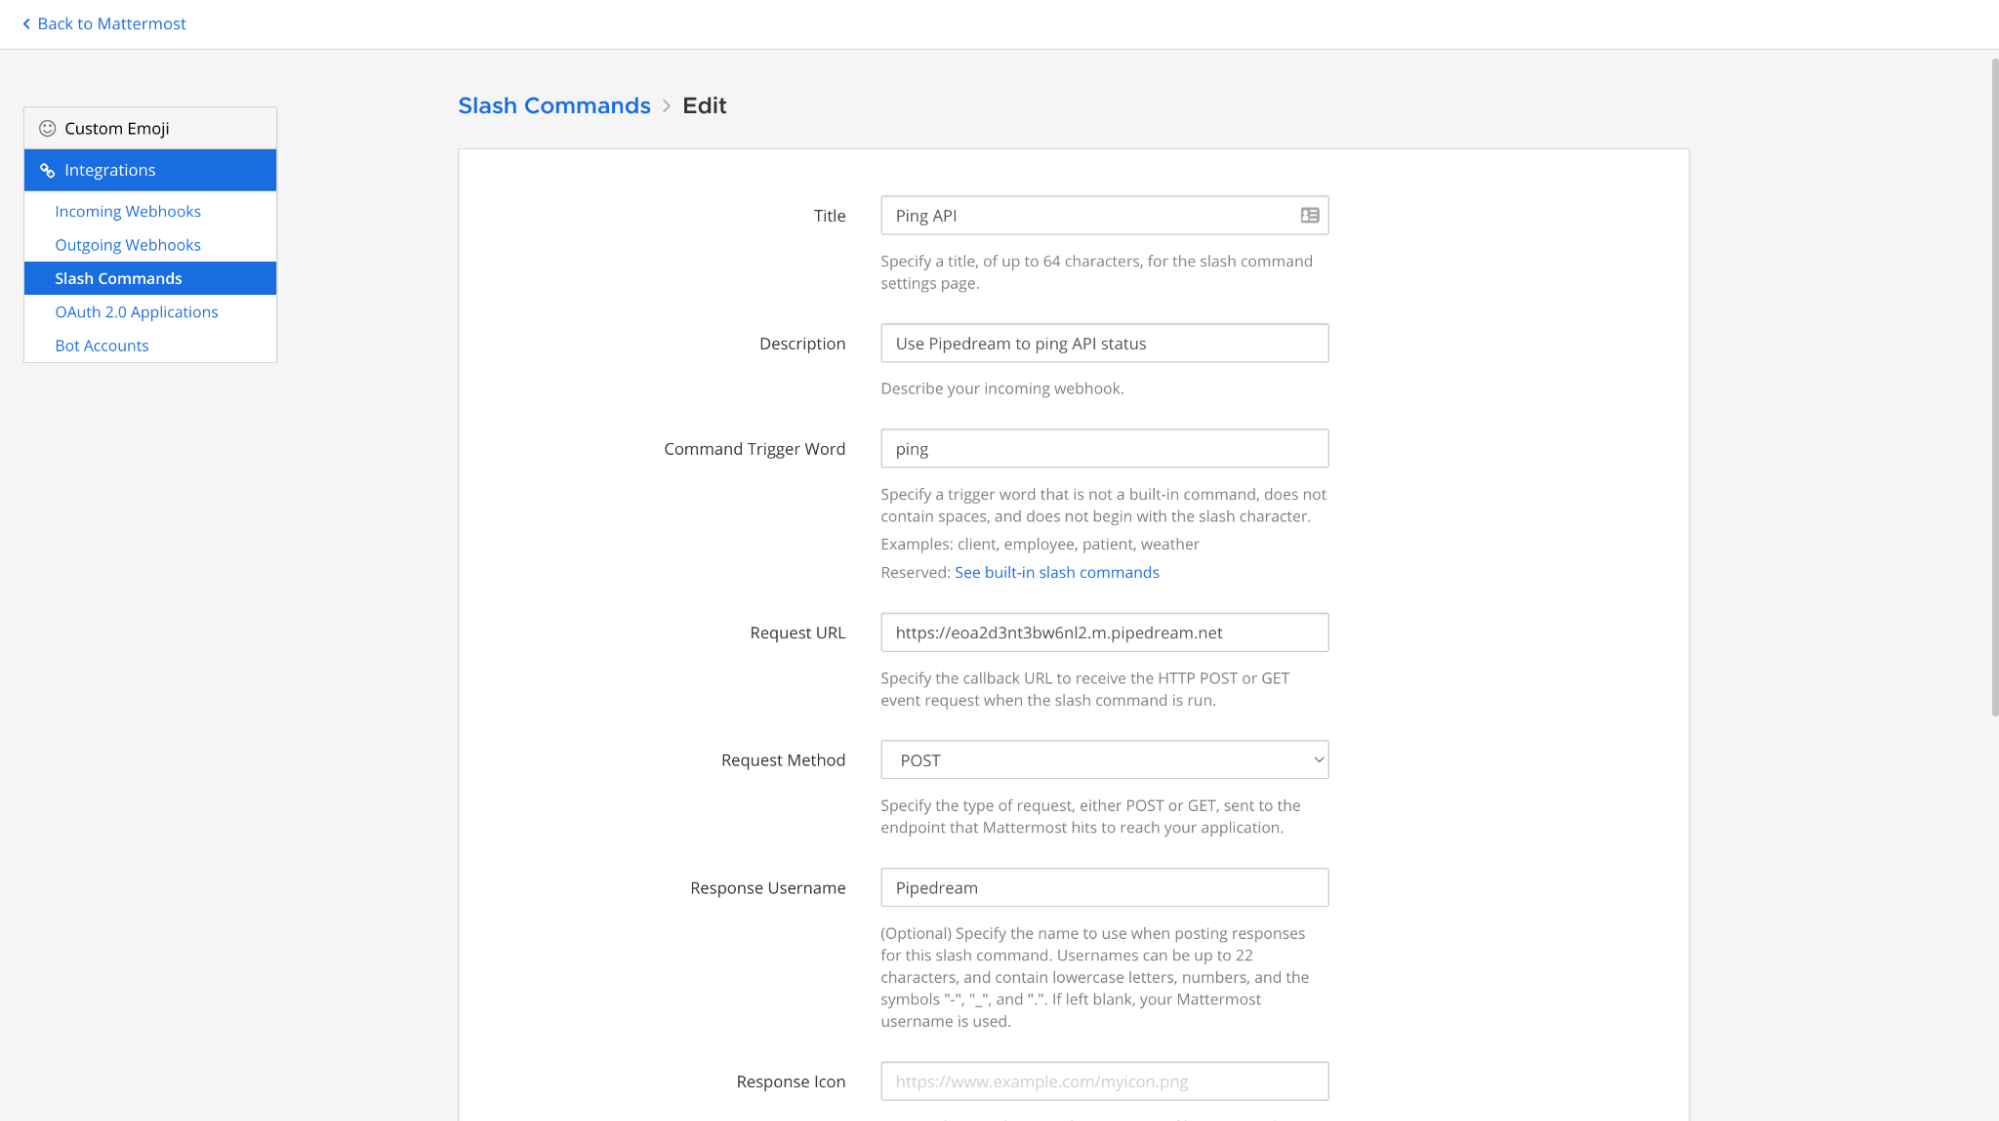Click the back chevron before Back to Mattermost
Screen dimensions: 1999x1121
click(x=27, y=23)
